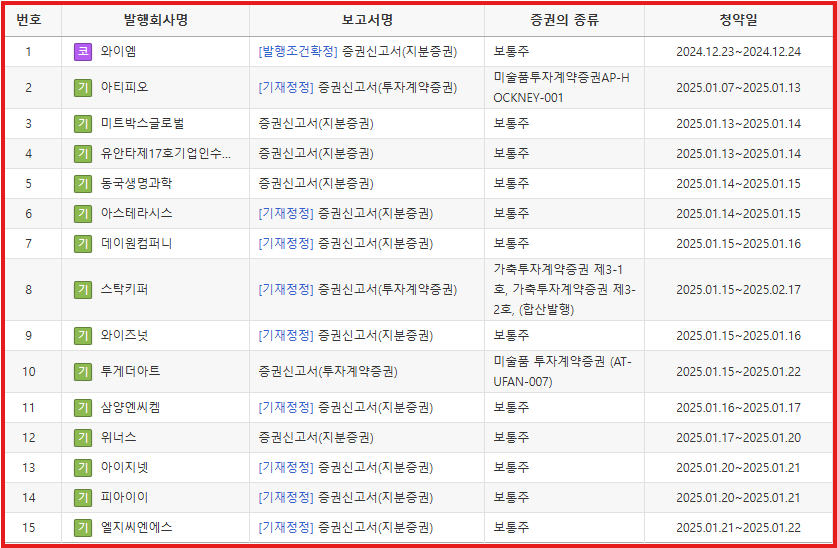Open the 삼양엔씨켐 company name
837x548 pixels.
click(130, 408)
